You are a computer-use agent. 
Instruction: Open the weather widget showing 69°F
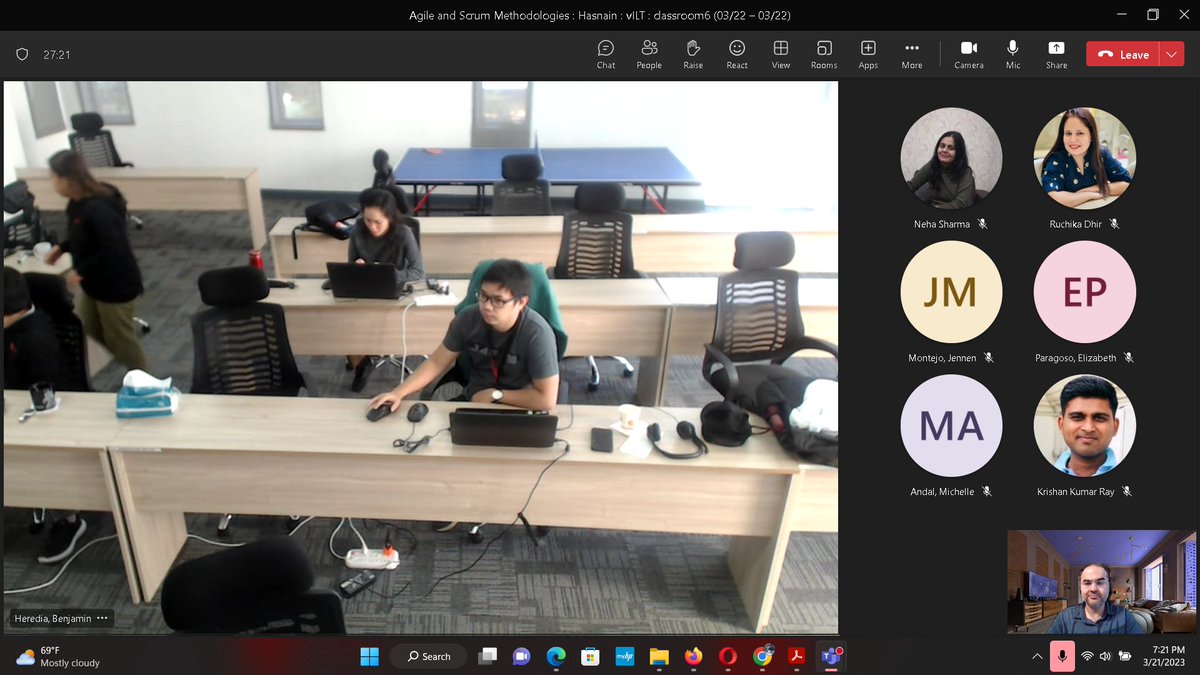point(58,656)
